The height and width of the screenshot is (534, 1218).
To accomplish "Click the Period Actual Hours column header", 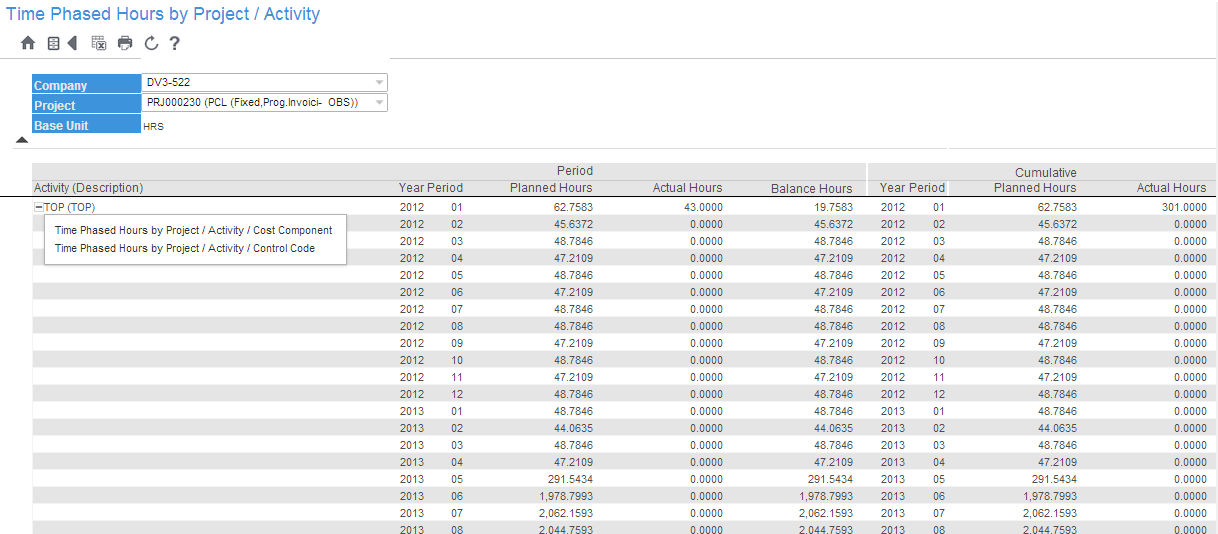I will tap(687, 188).
